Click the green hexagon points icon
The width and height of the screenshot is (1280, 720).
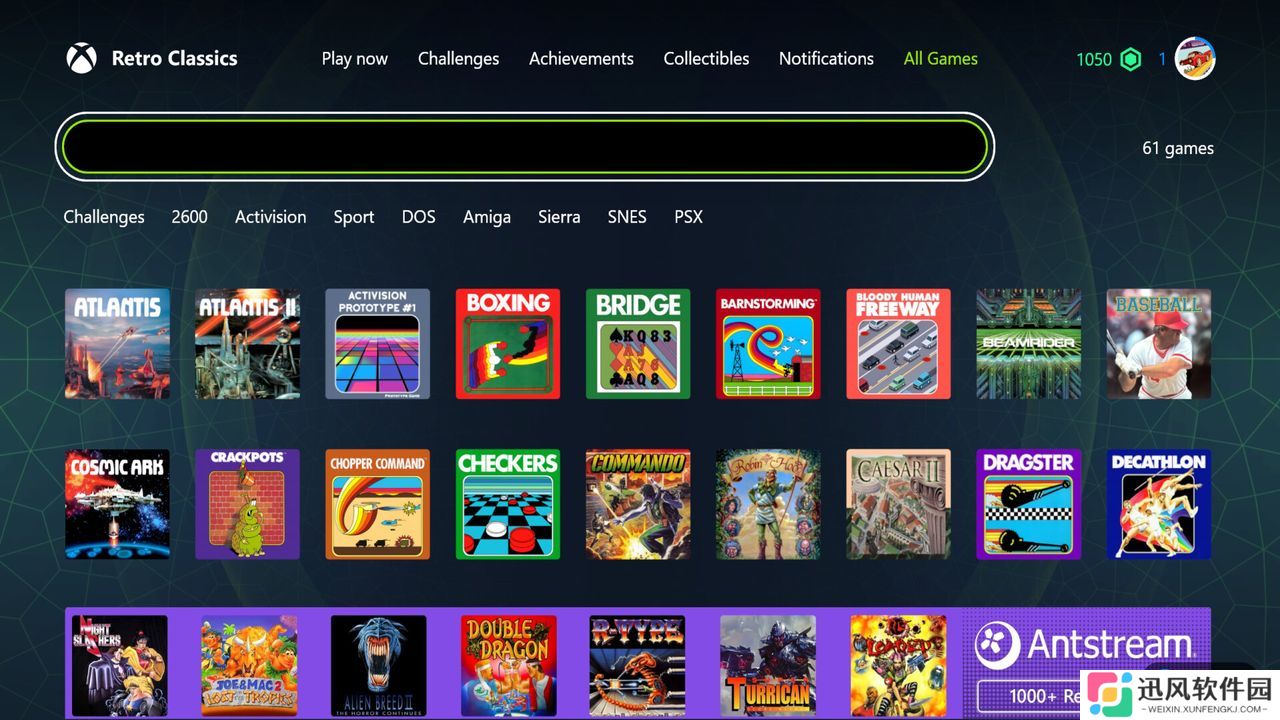[x=1130, y=59]
